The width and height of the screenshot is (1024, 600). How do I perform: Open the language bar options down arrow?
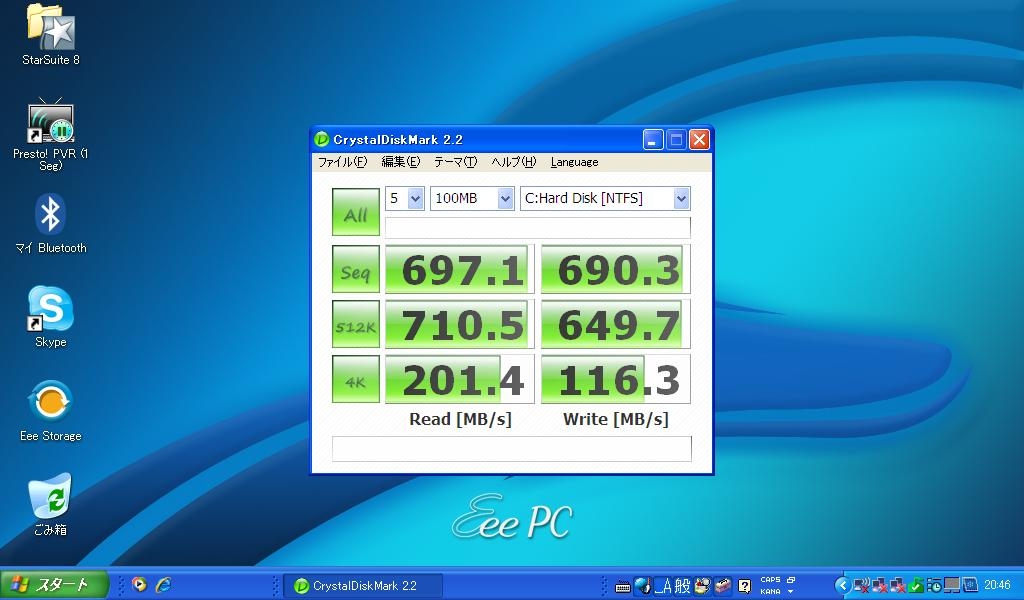coord(790,592)
